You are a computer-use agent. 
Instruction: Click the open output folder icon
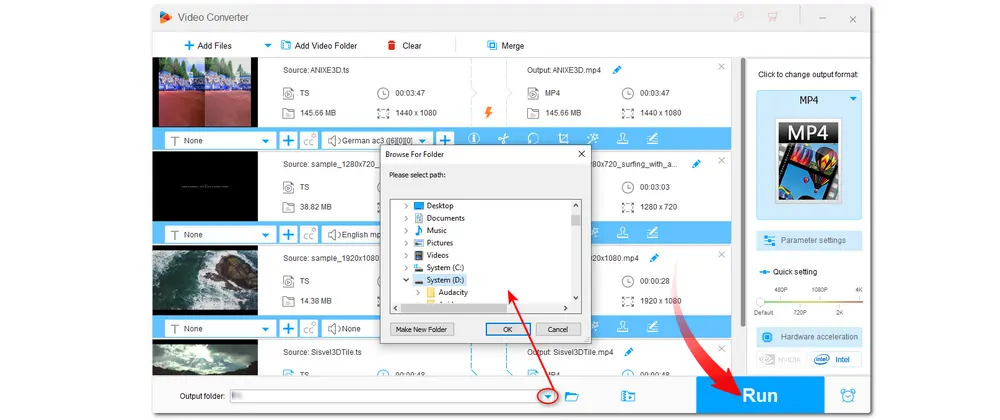[572, 396]
